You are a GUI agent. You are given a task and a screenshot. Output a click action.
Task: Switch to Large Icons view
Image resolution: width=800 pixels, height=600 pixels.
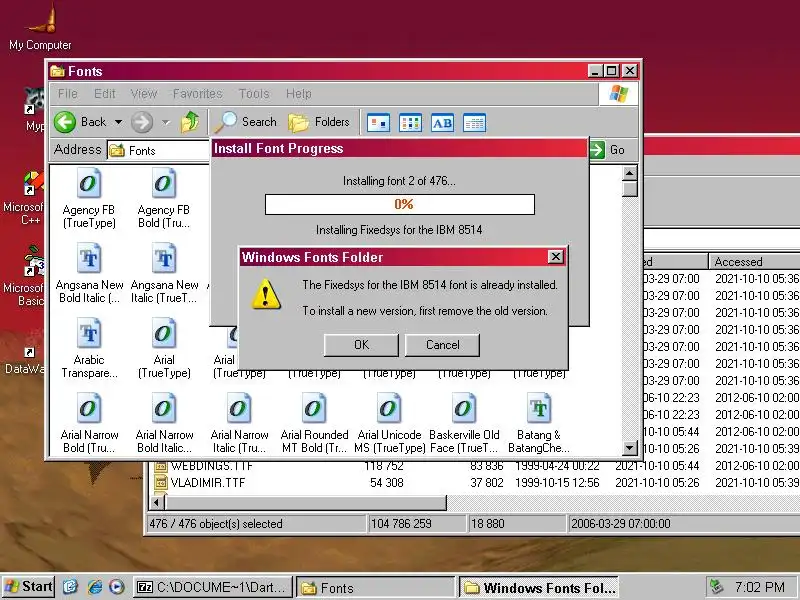point(379,123)
